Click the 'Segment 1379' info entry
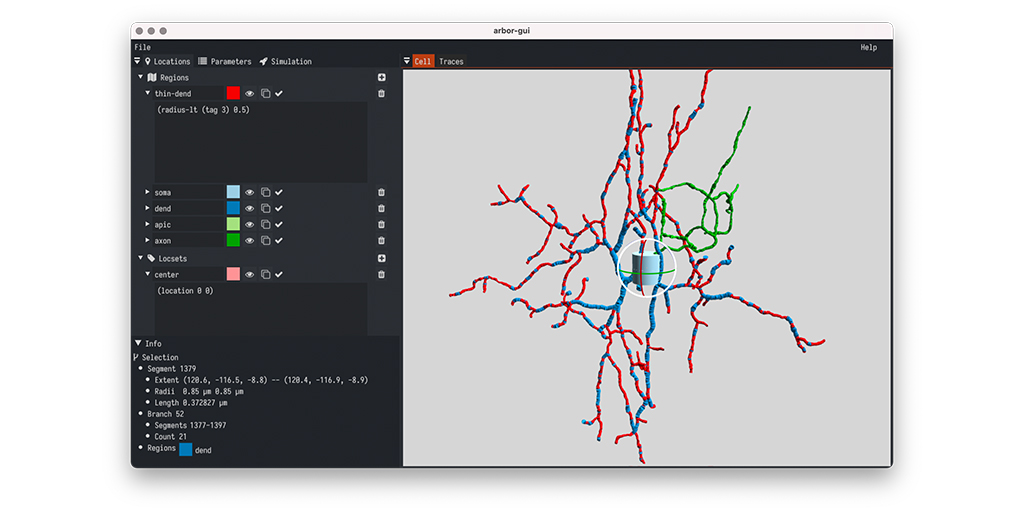Screen dimensions: 1024x512 pos(171,368)
